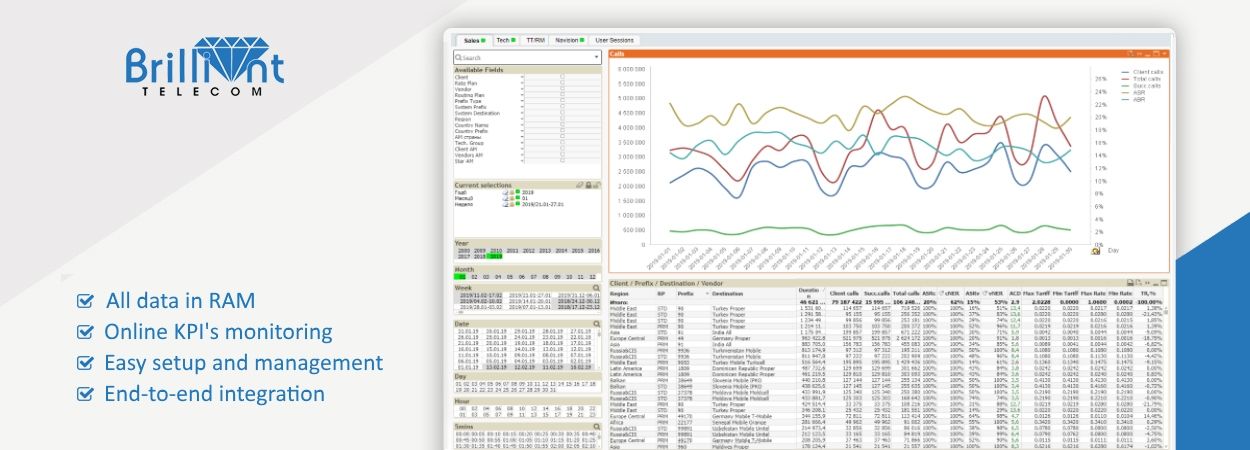Viewport: 1250px width, 450px height.
Task: Open the Search box dropdown arrow
Action: coord(596,58)
